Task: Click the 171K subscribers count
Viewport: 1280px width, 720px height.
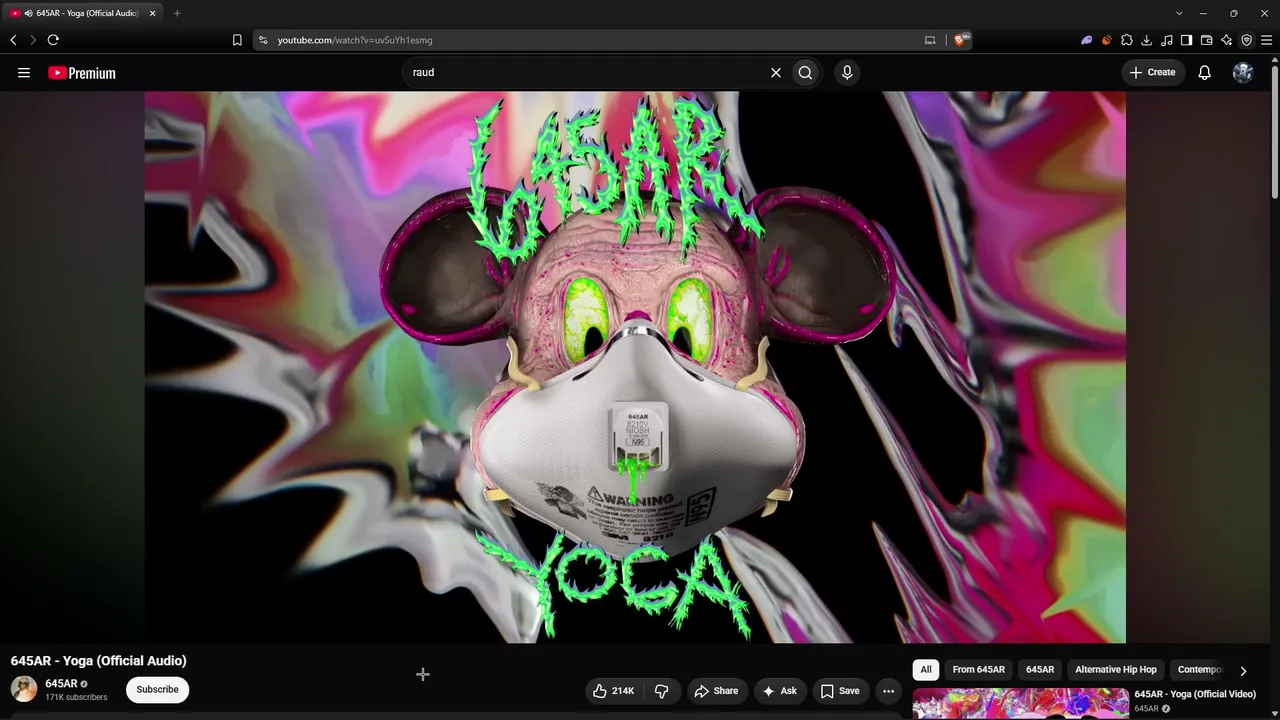Action: pyautogui.click(x=76, y=697)
